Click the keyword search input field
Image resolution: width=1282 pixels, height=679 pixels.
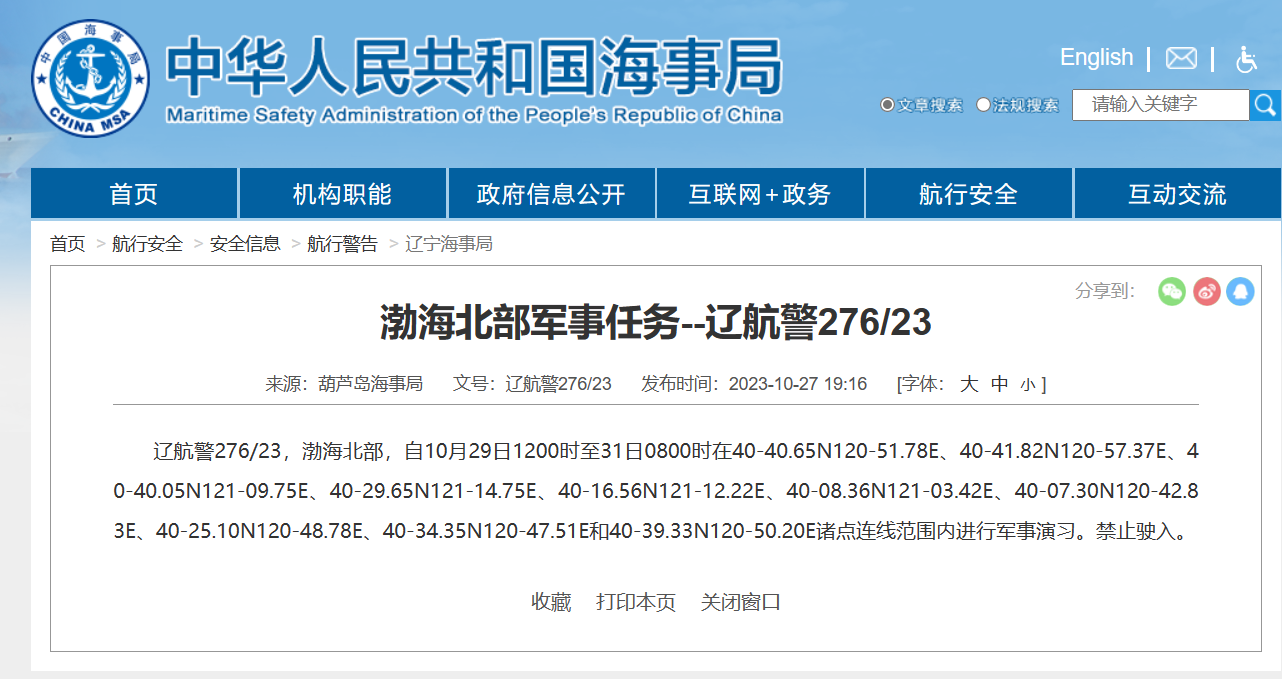[1160, 105]
